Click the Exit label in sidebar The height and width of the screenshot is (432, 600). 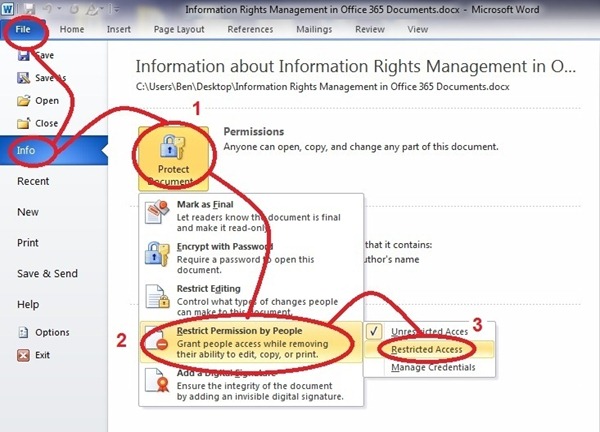[42, 355]
